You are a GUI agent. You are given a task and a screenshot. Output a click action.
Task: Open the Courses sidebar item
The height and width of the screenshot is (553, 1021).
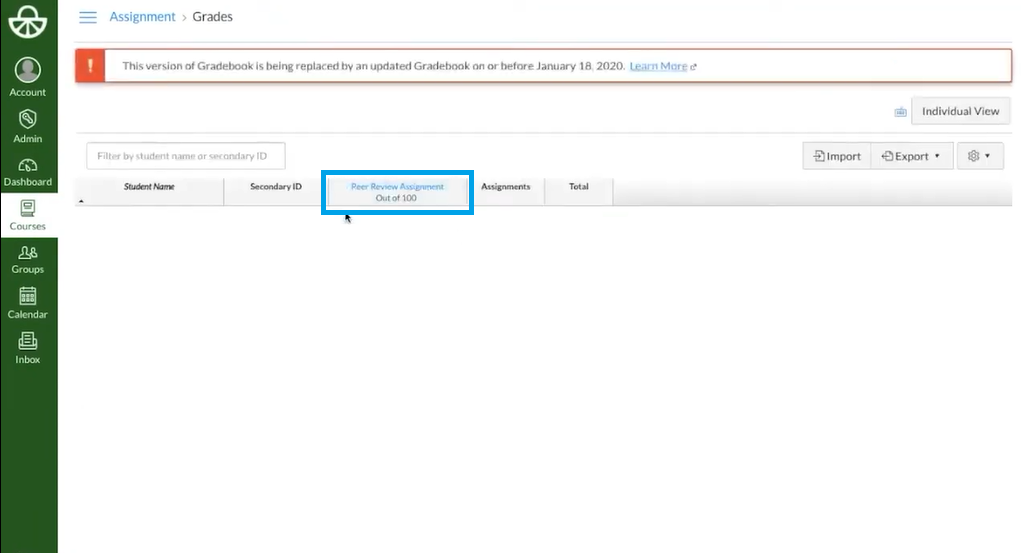[28, 214]
